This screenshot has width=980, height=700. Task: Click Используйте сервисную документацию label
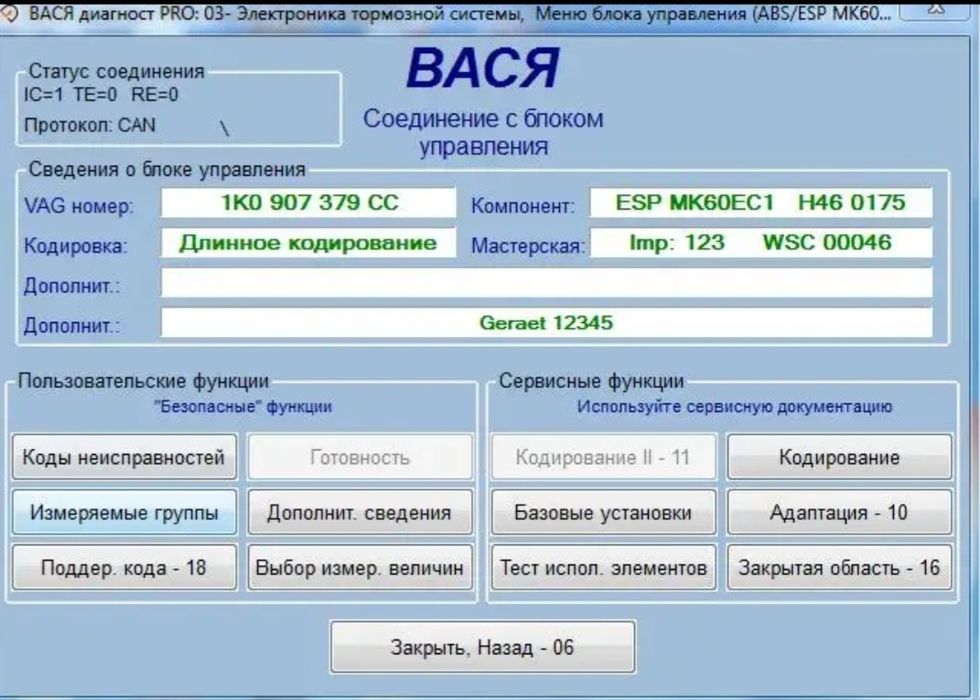734,407
